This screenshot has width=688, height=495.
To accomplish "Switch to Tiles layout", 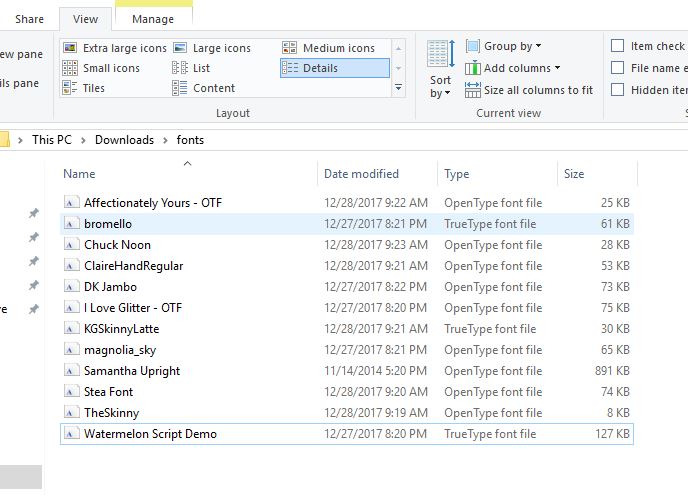I will [x=84, y=88].
